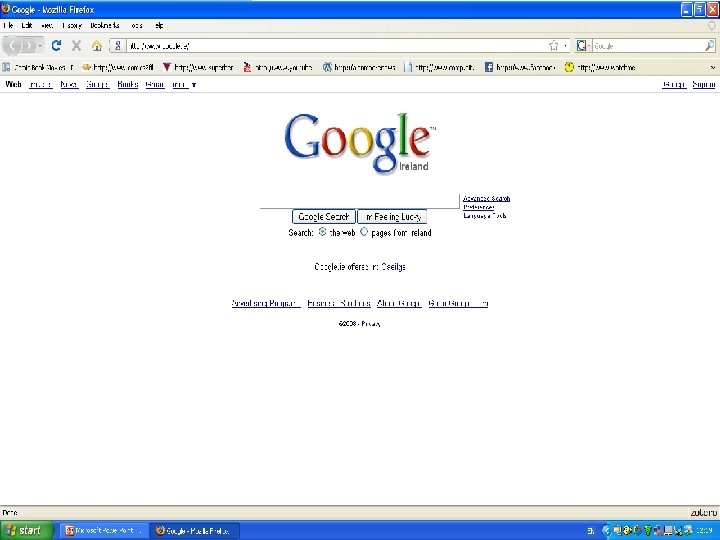Go to the home page
Image resolution: width=720 pixels, height=540 pixels.
(x=96, y=45)
